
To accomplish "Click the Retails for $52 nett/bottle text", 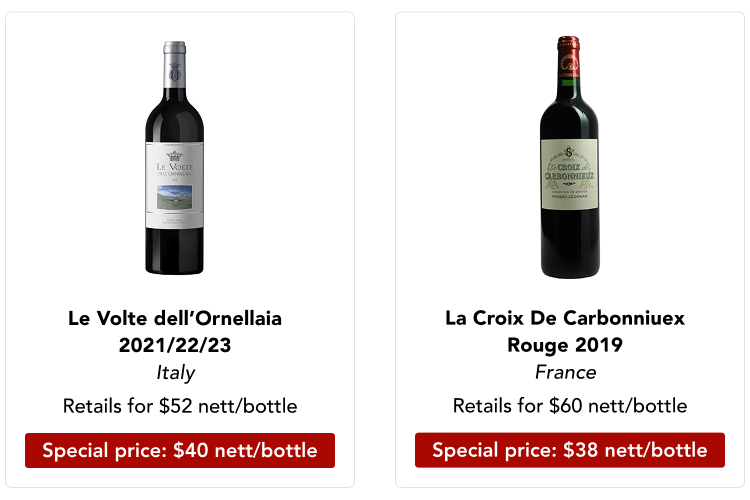I will click(x=180, y=406).
